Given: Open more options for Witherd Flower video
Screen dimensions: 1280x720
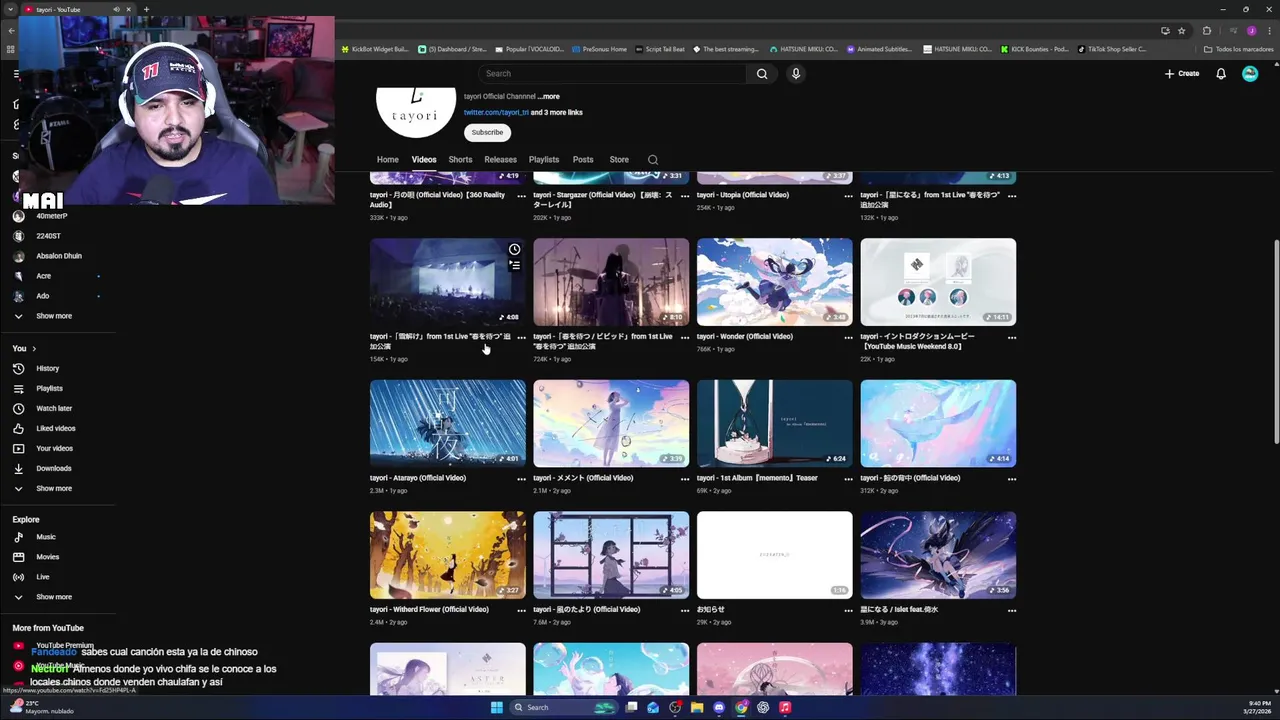Looking at the screenshot, I should point(521,610).
